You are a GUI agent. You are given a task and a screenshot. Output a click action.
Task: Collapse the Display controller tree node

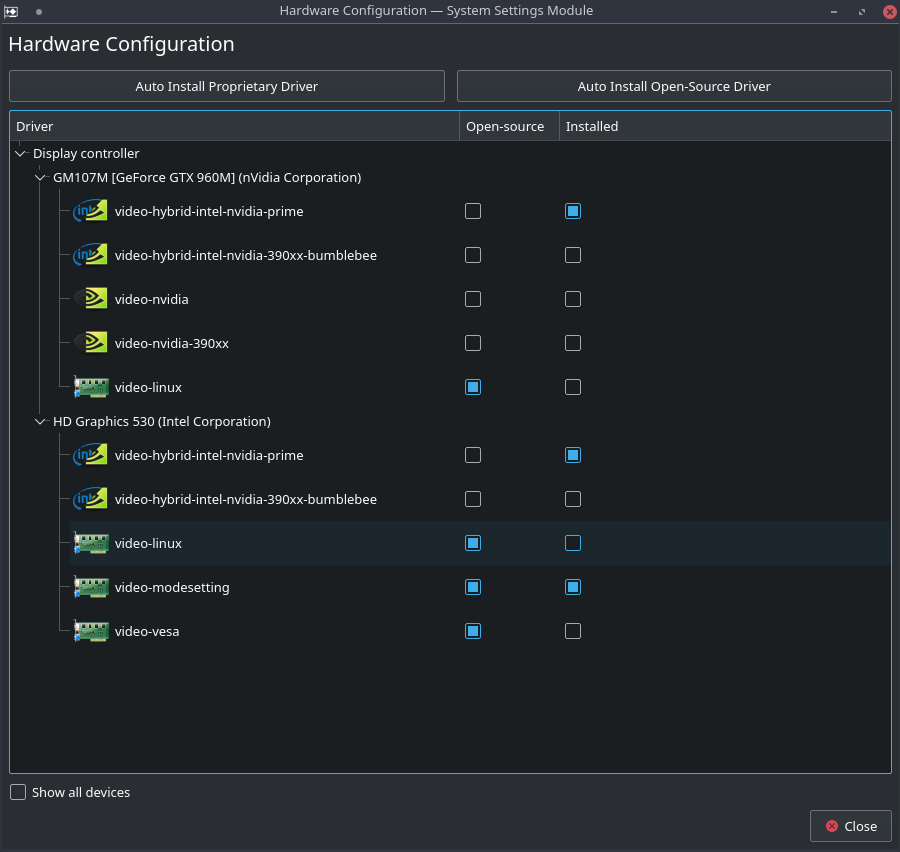click(x=20, y=154)
